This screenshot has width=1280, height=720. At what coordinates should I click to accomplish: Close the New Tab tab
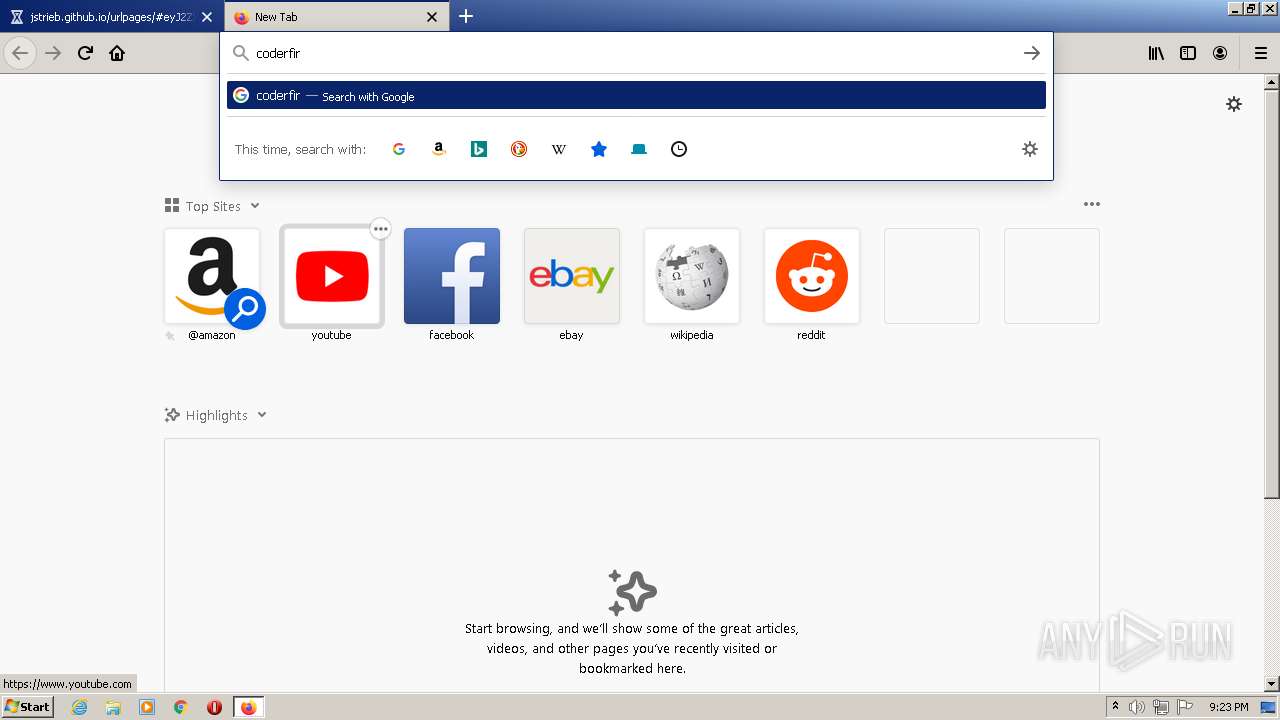coord(432,17)
